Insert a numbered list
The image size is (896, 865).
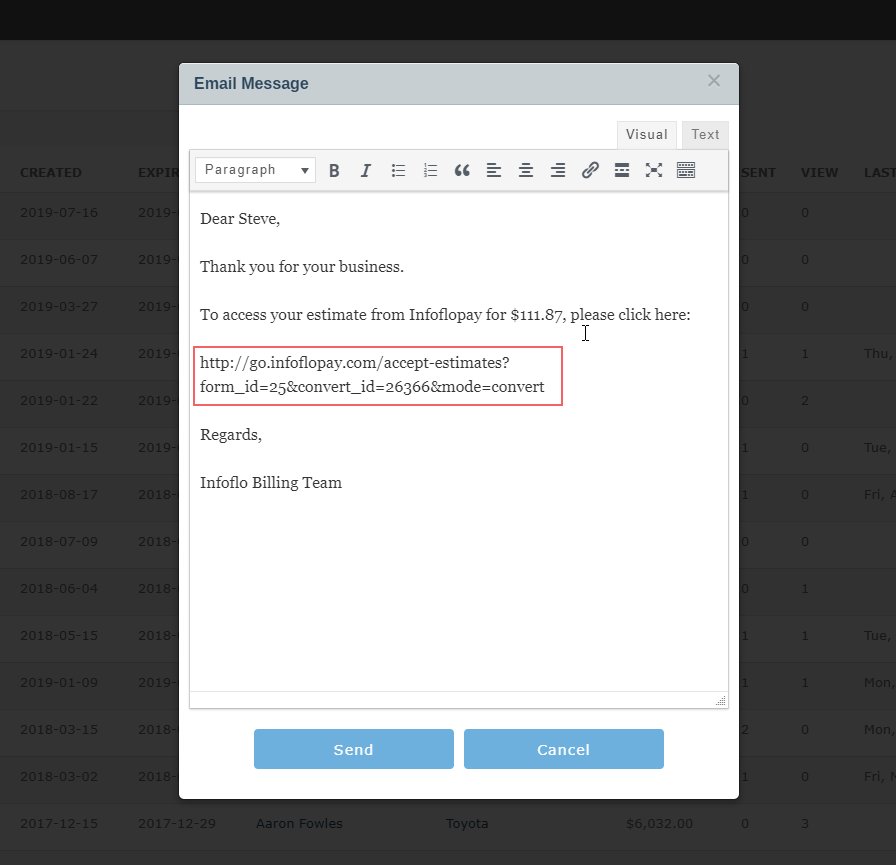point(430,170)
